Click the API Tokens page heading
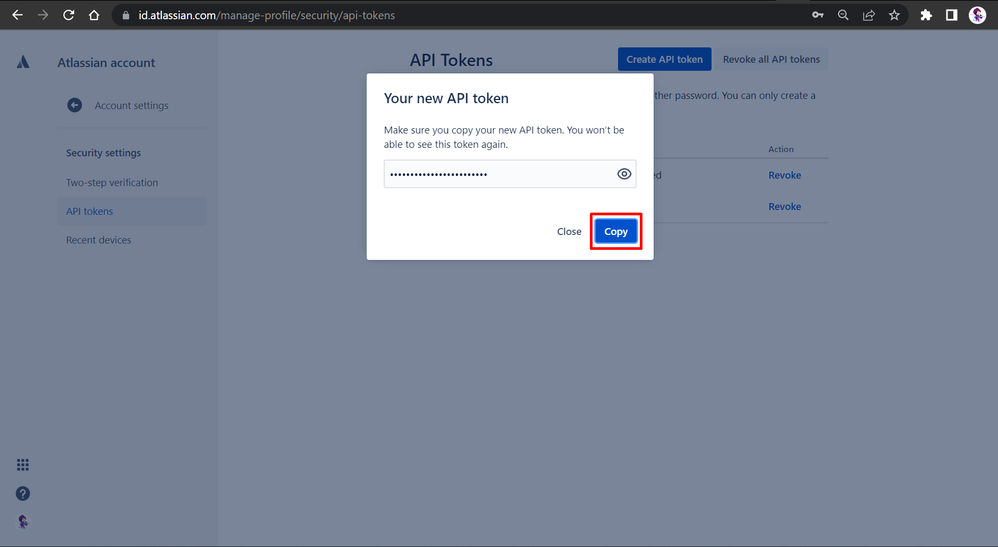Viewport: 998px width, 547px height. (451, 60)
